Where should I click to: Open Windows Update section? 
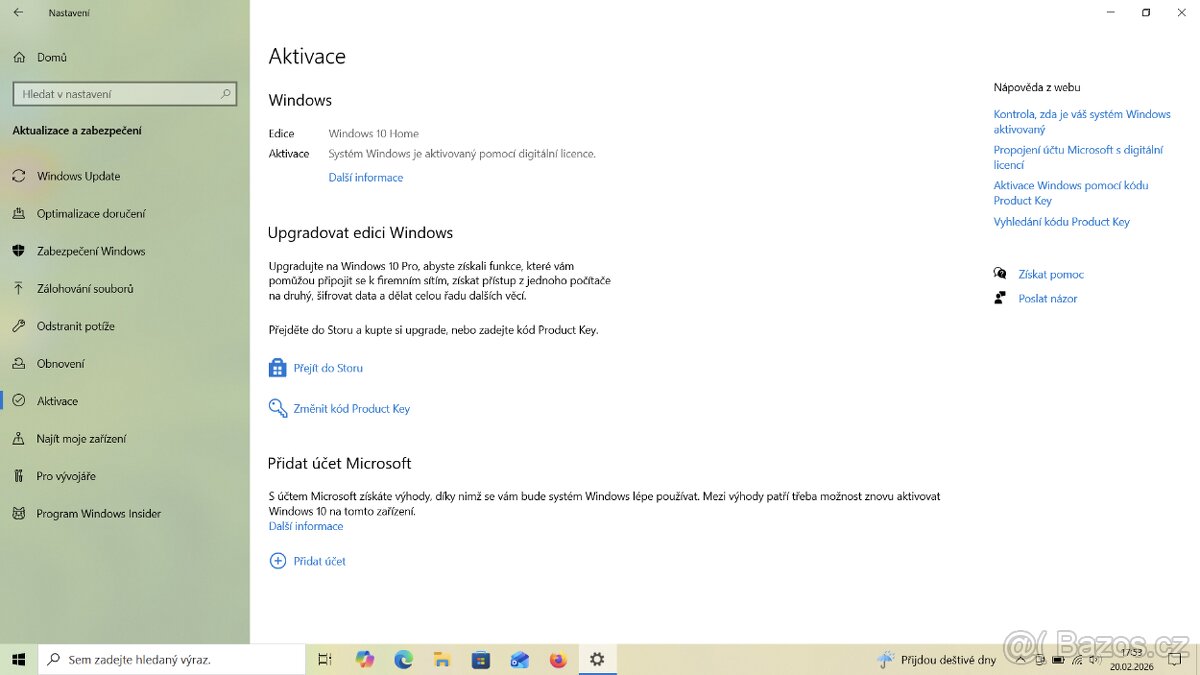(x=78, y=176)
